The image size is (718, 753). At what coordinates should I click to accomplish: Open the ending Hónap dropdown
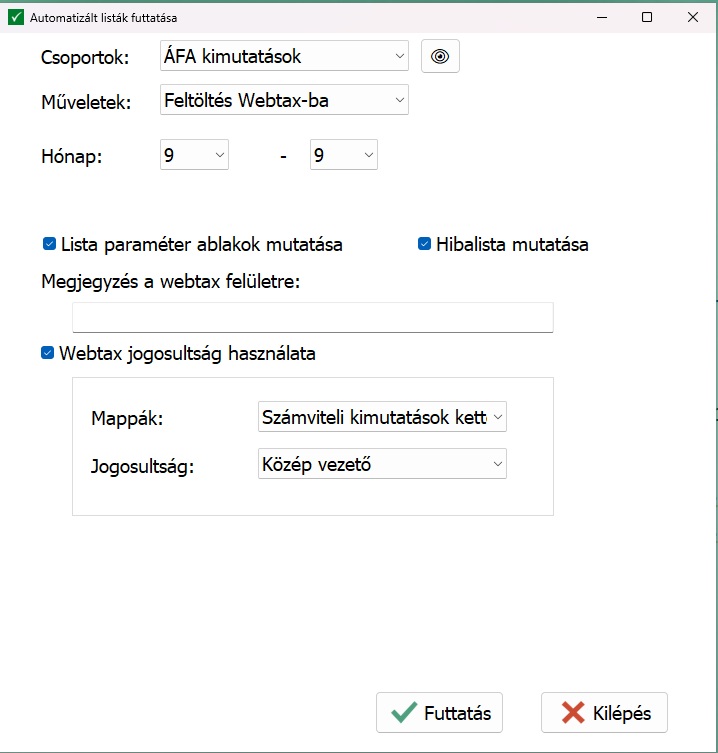343,156
